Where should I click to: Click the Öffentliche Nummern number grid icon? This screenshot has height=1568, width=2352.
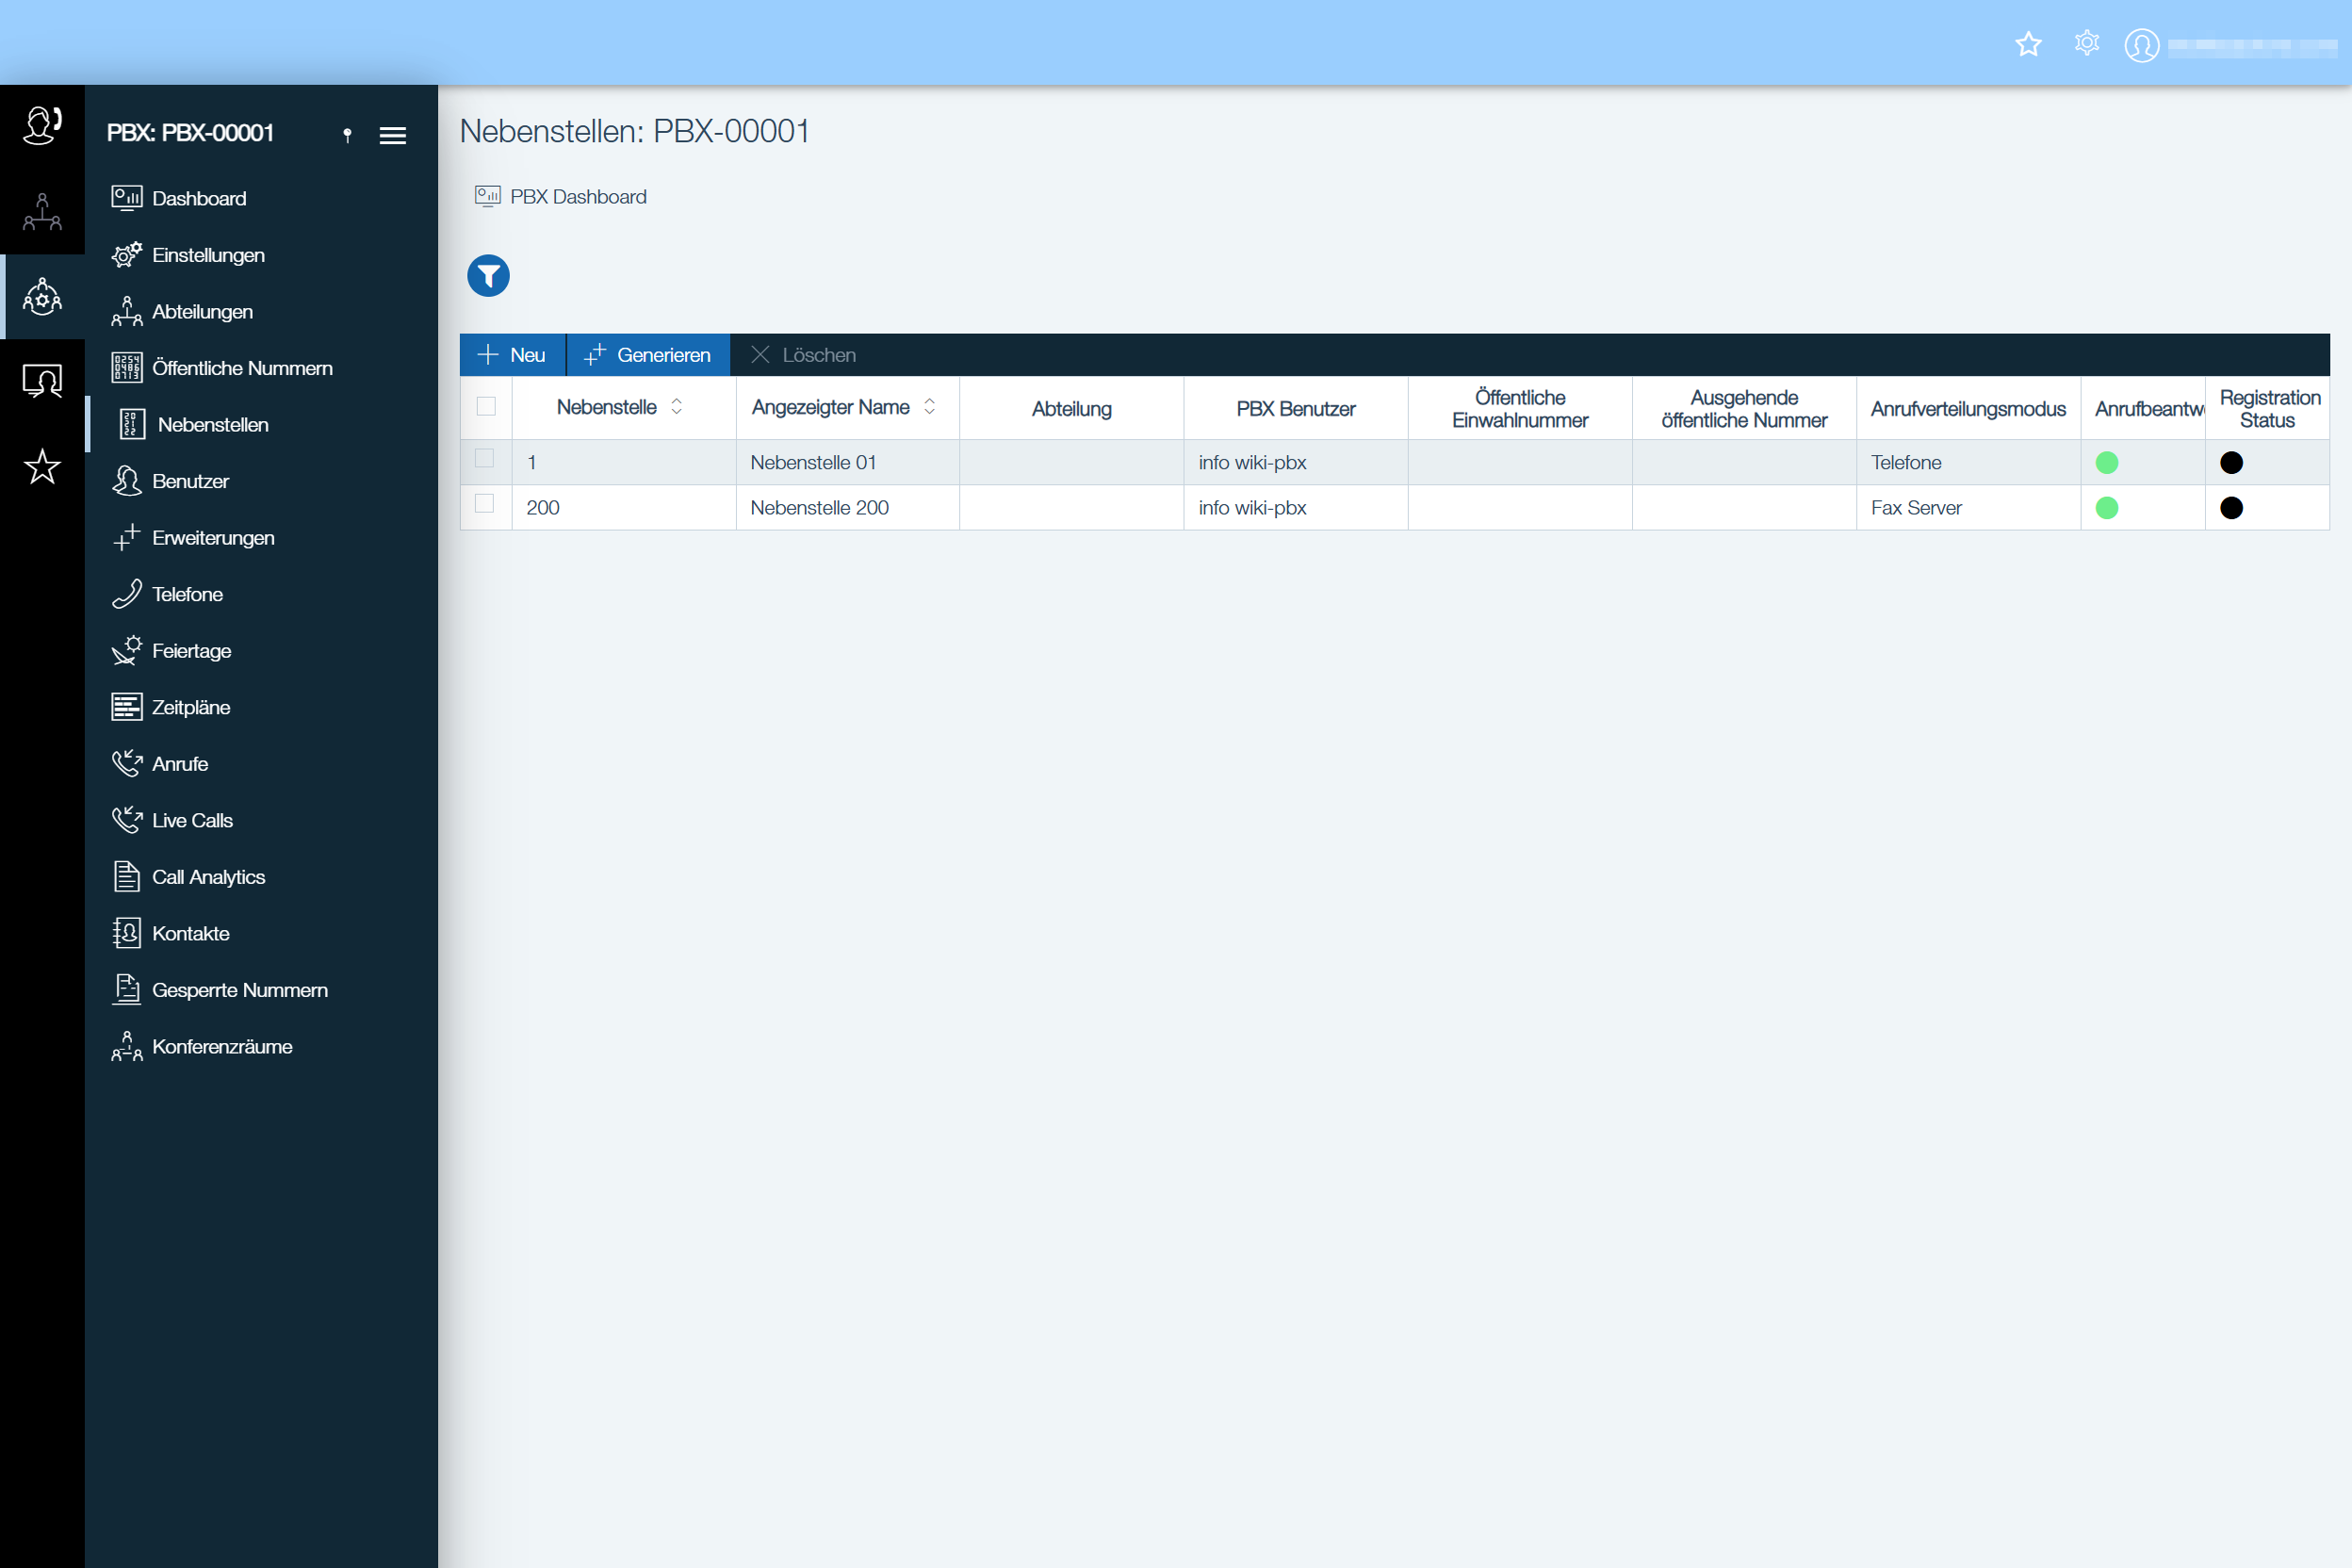click(x=126, y=368)
